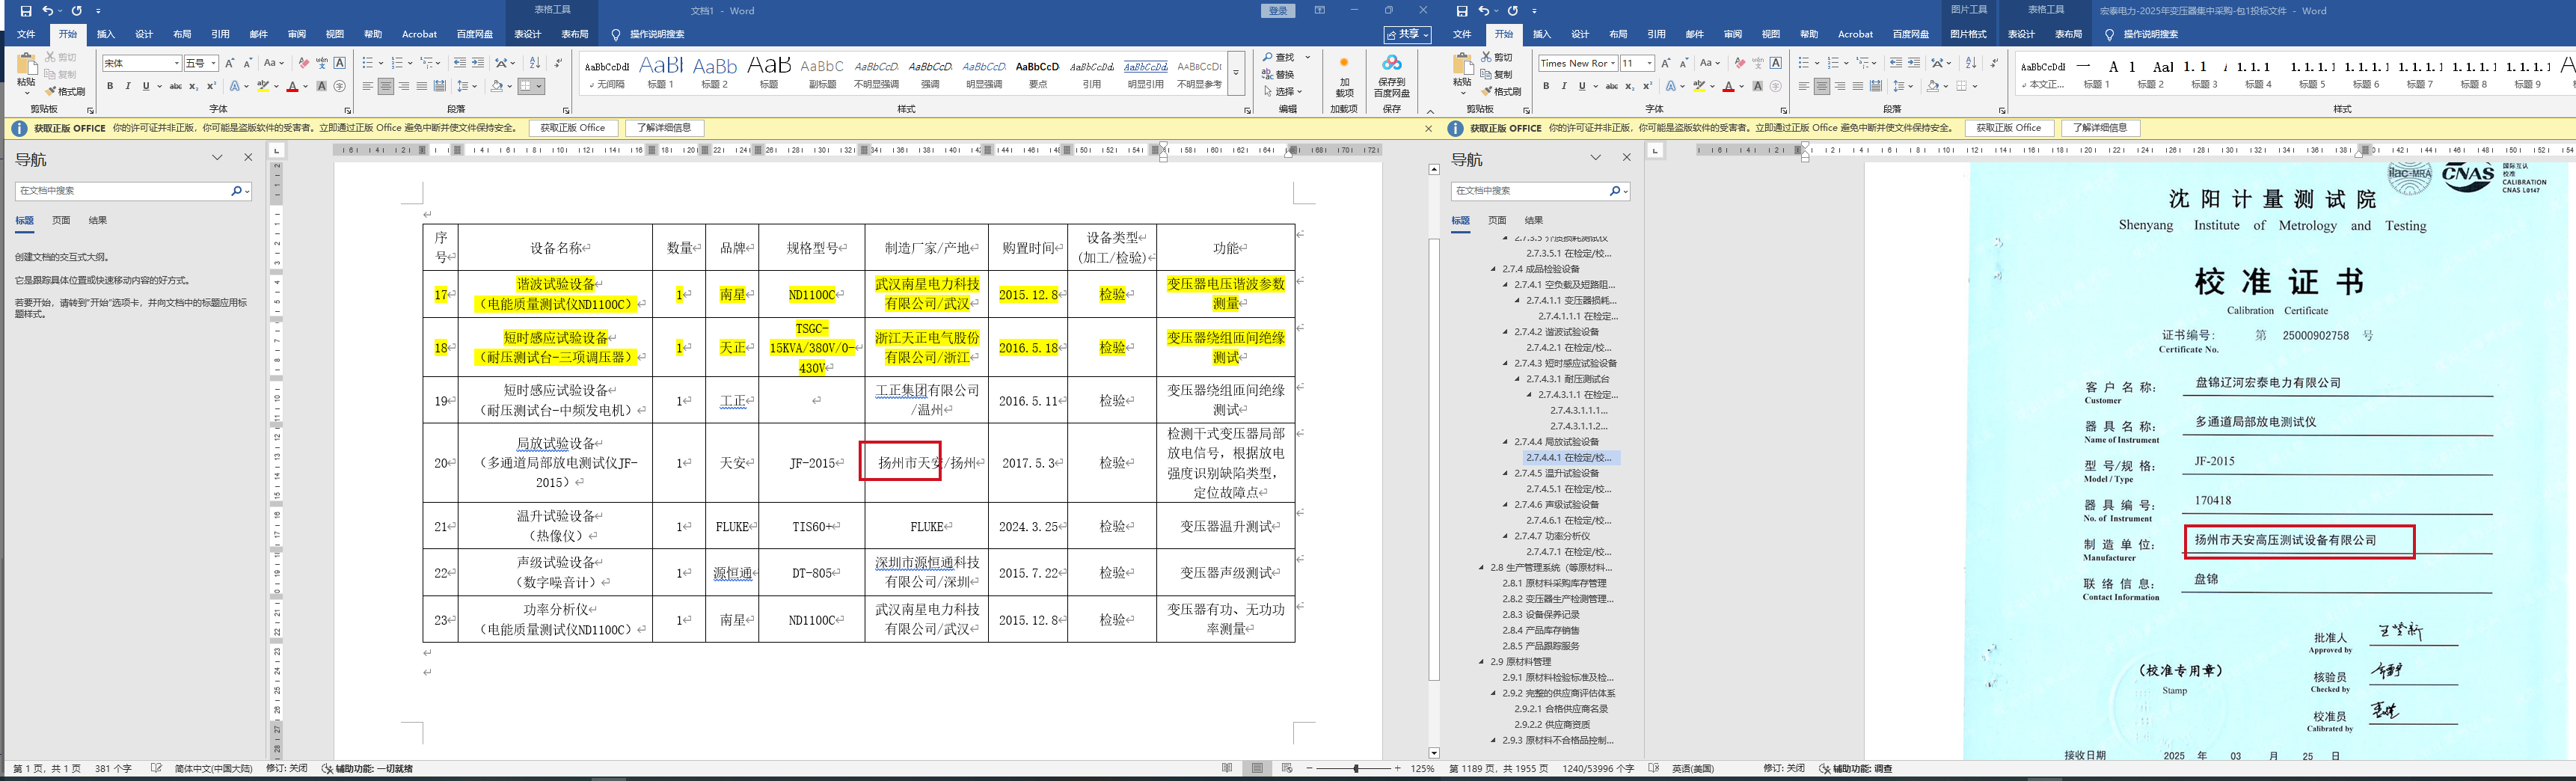Open font name dropdown showing 宋体

(x=177, y=63)
